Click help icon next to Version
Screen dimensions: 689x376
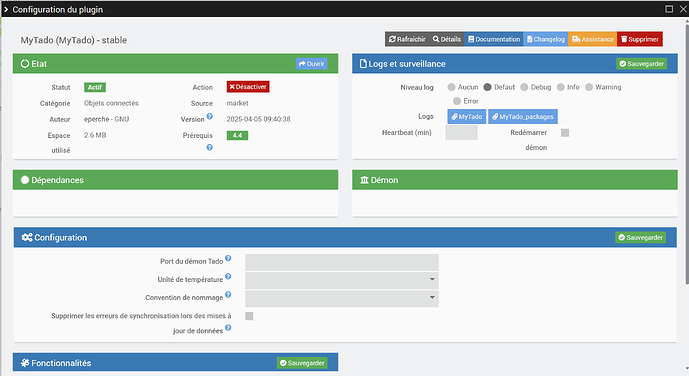tap(210, 116)
